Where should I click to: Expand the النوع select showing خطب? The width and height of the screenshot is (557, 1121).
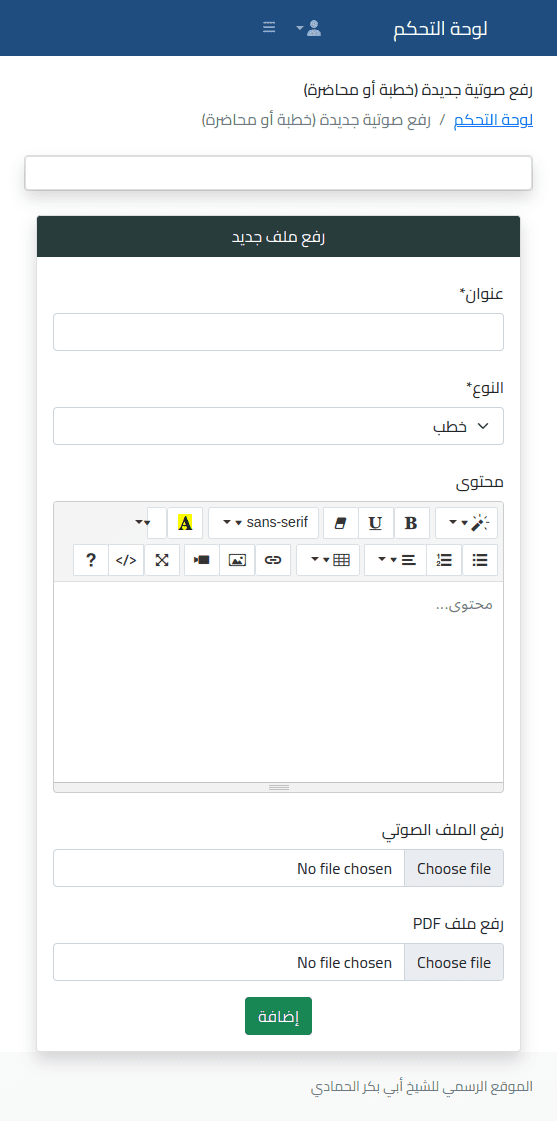278,426
